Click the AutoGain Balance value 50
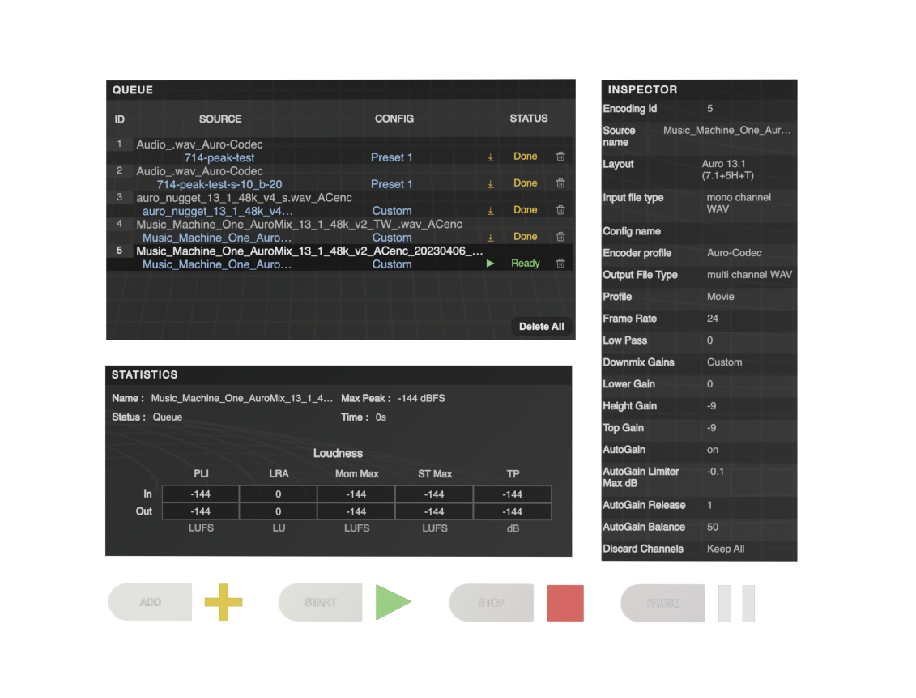This screenshot has height=698, width=916. [713, 527]
